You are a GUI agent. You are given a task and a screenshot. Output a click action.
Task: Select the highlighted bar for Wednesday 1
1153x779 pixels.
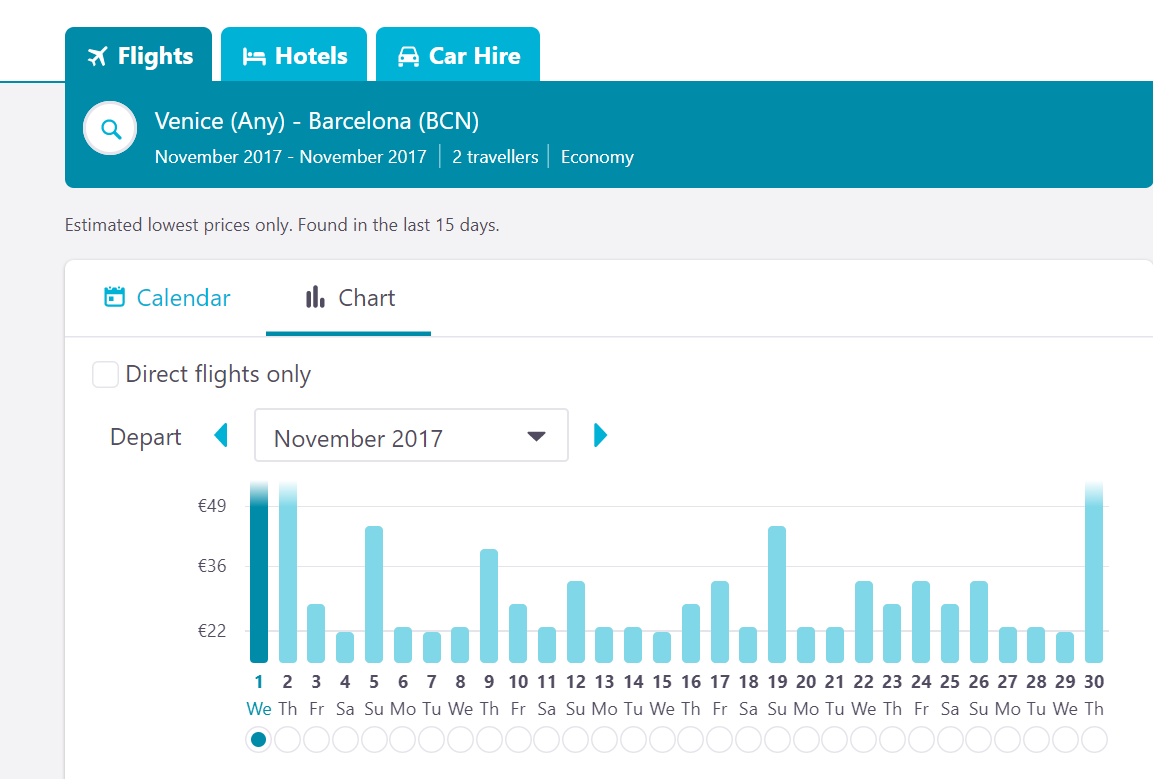(x=259, y=575)
